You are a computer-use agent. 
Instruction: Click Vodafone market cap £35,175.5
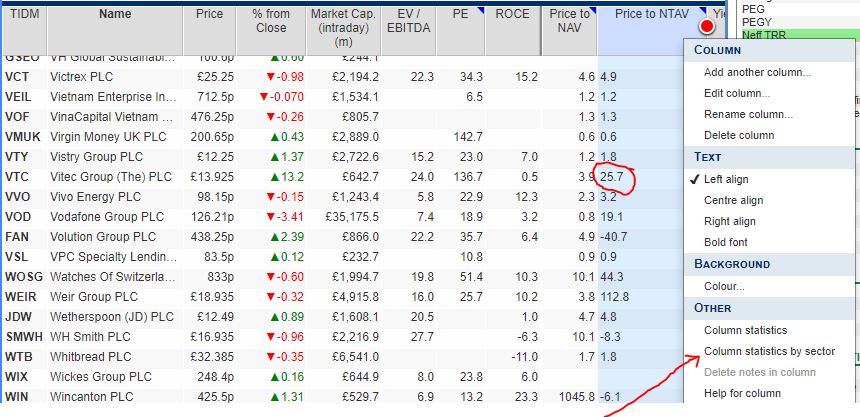(352, 217)
